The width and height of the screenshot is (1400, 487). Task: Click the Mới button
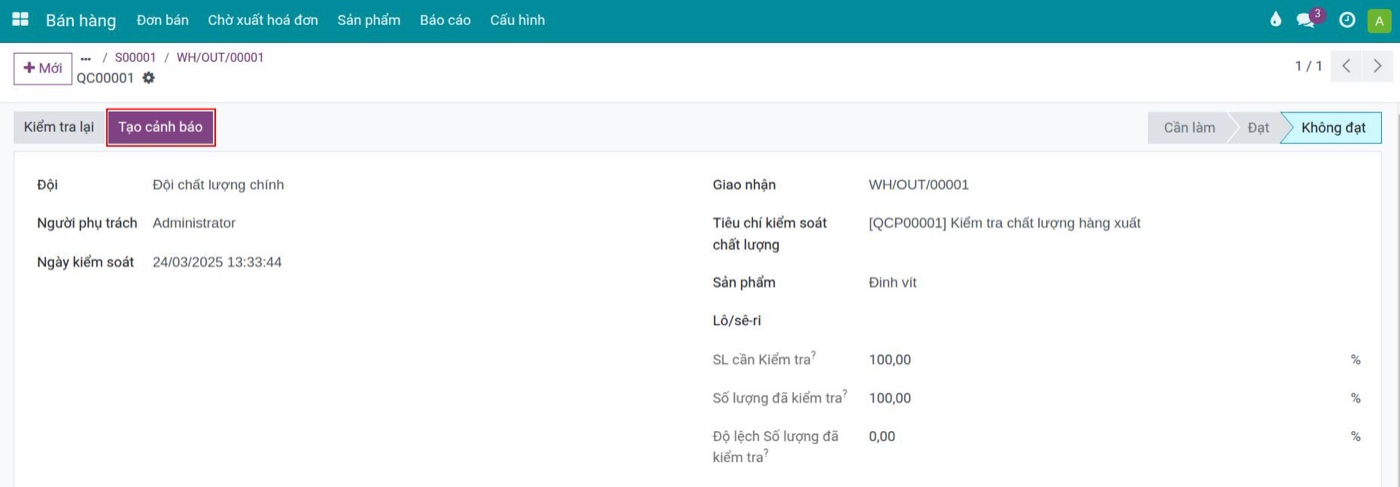pos(43,68)
